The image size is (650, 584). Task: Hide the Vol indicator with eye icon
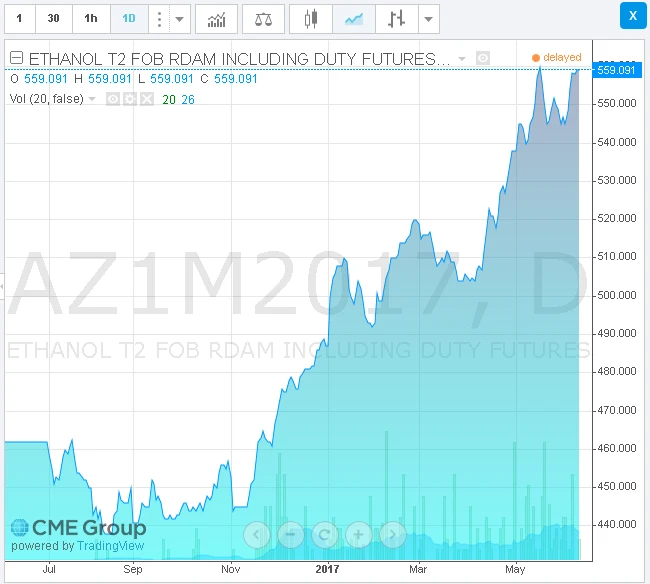click(113, 99)
